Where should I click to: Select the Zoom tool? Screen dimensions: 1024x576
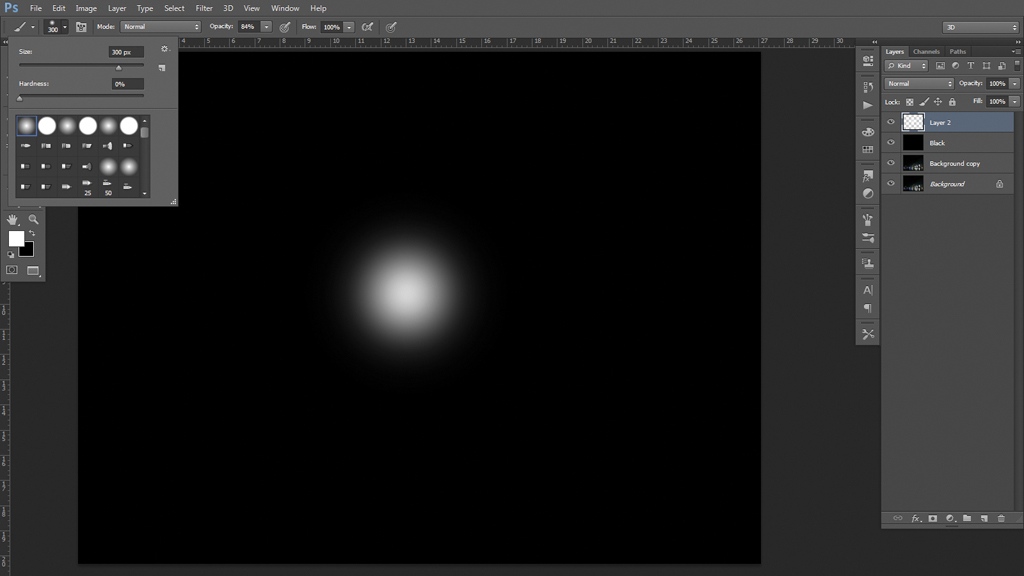pos(33,219)
